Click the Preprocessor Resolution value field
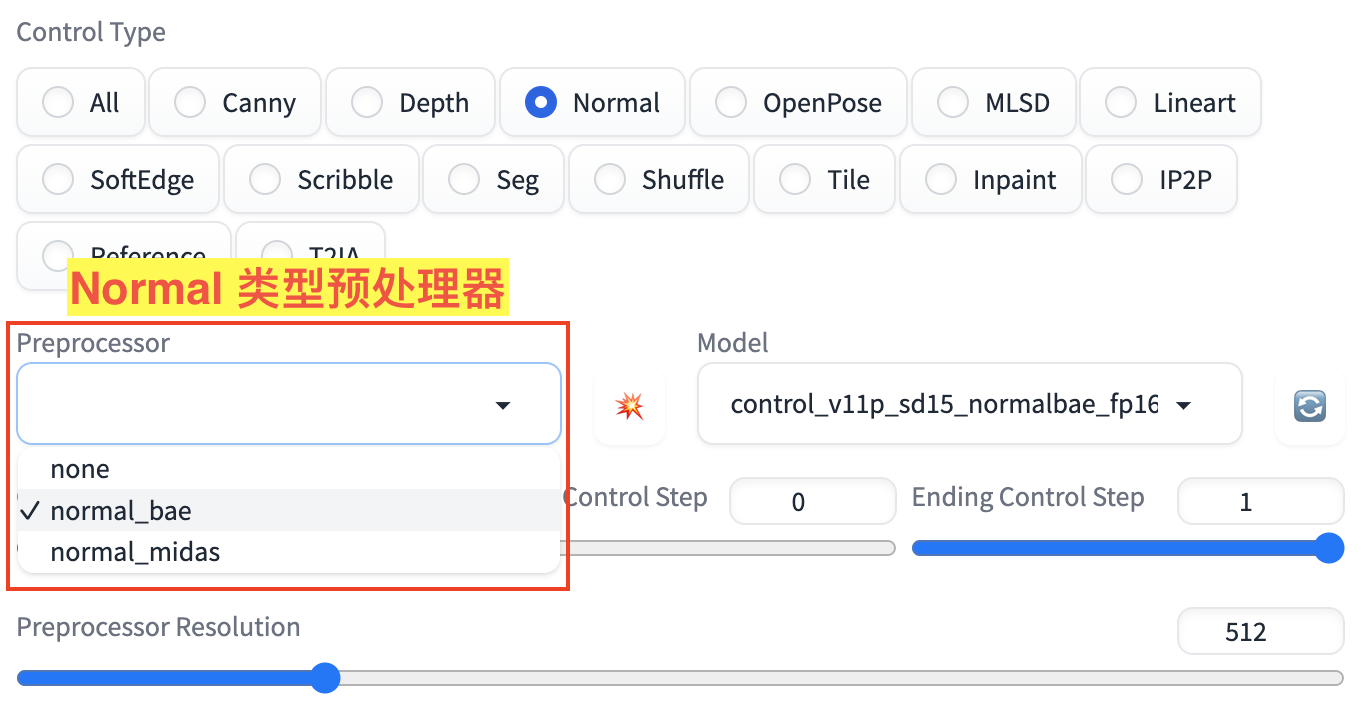 coord(1260,632)
